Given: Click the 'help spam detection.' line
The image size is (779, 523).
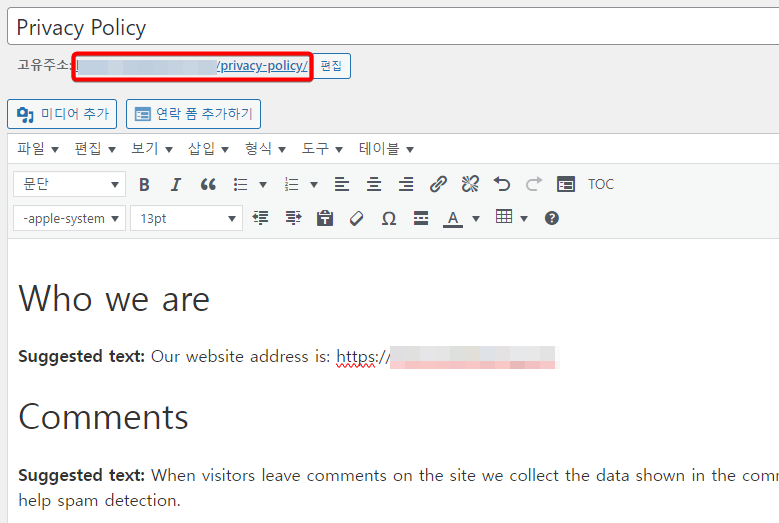Looking at the screenshot, I should pos(99,500).
